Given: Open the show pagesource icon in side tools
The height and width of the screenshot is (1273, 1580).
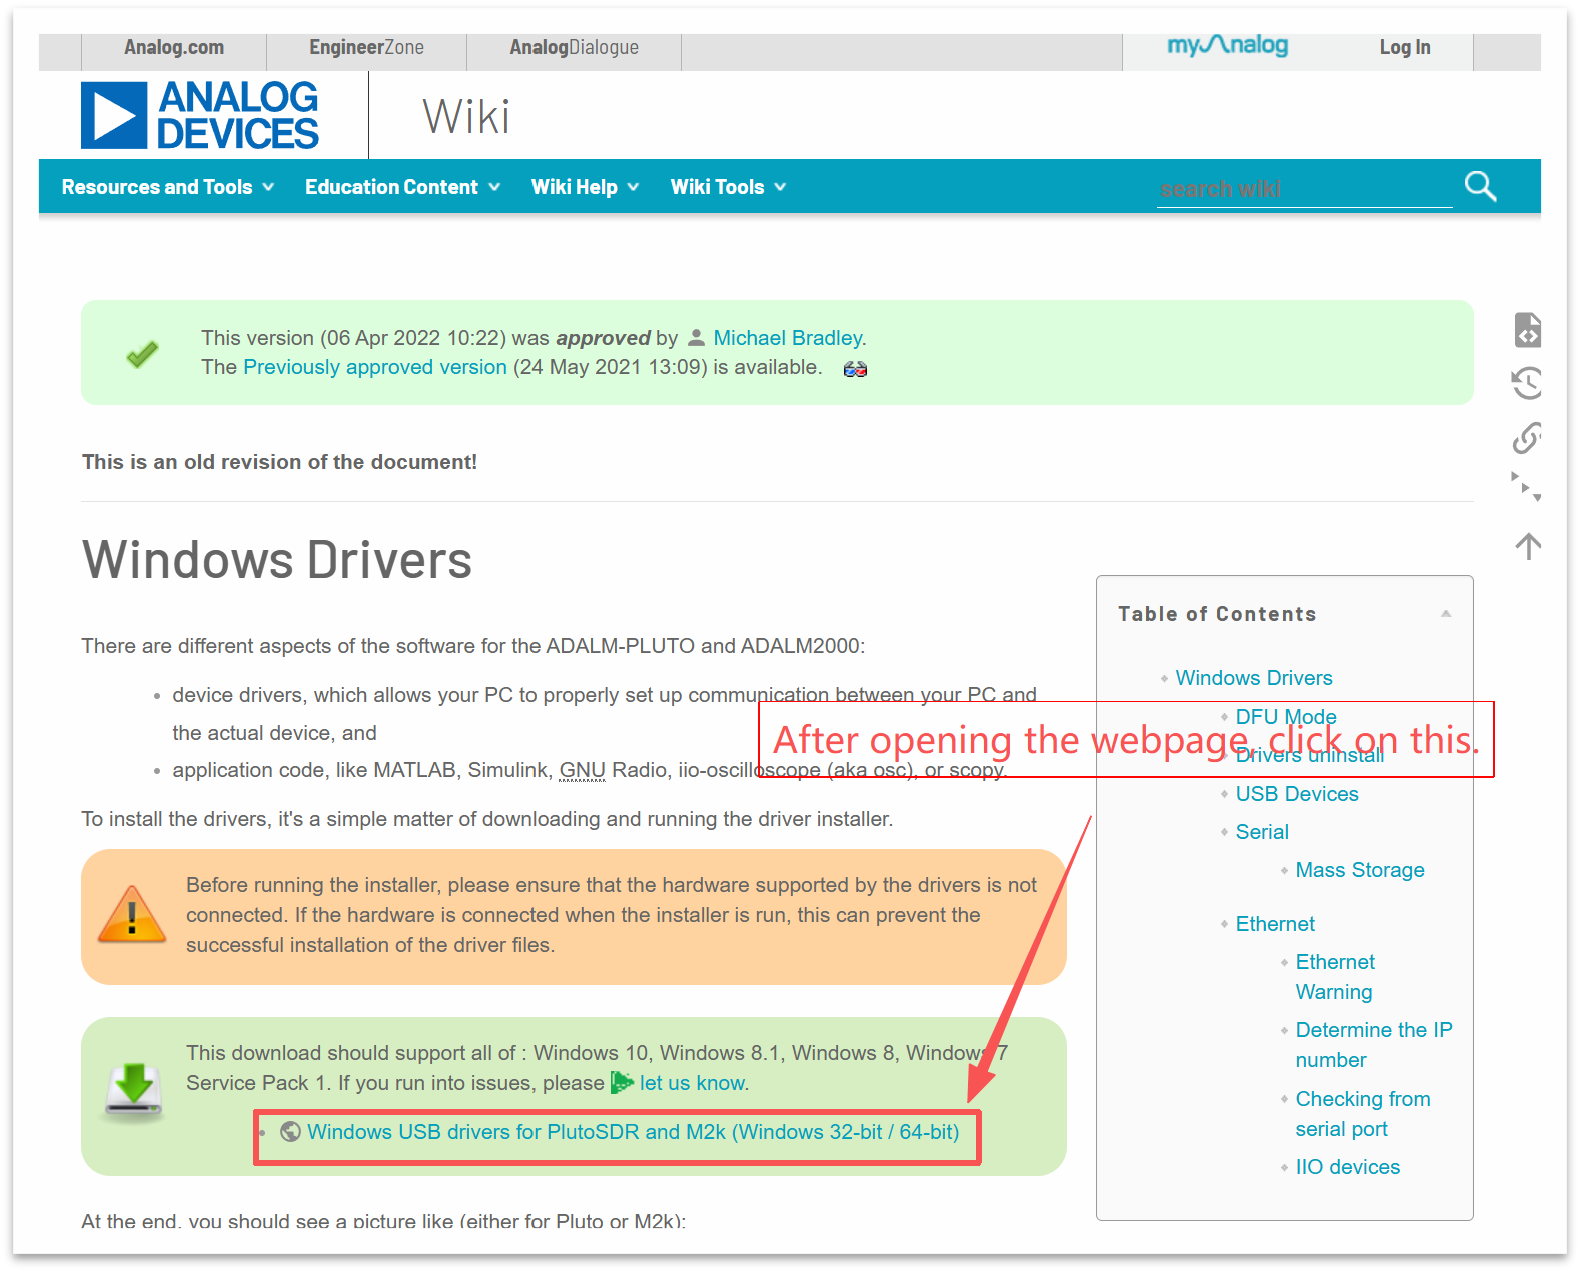Looking at the screenshot, I should pyautogui.click(x=1527, y=329).
